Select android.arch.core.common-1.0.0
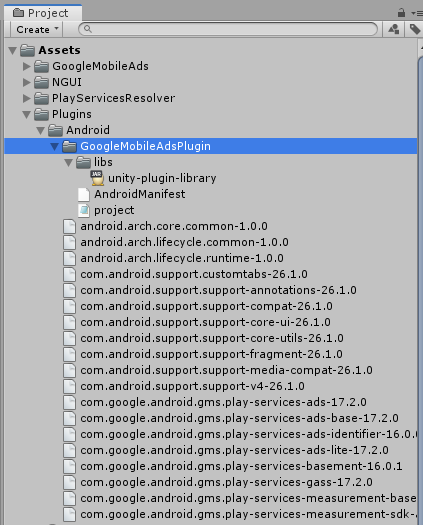423x525 pixels. click(x=174, y=226)
